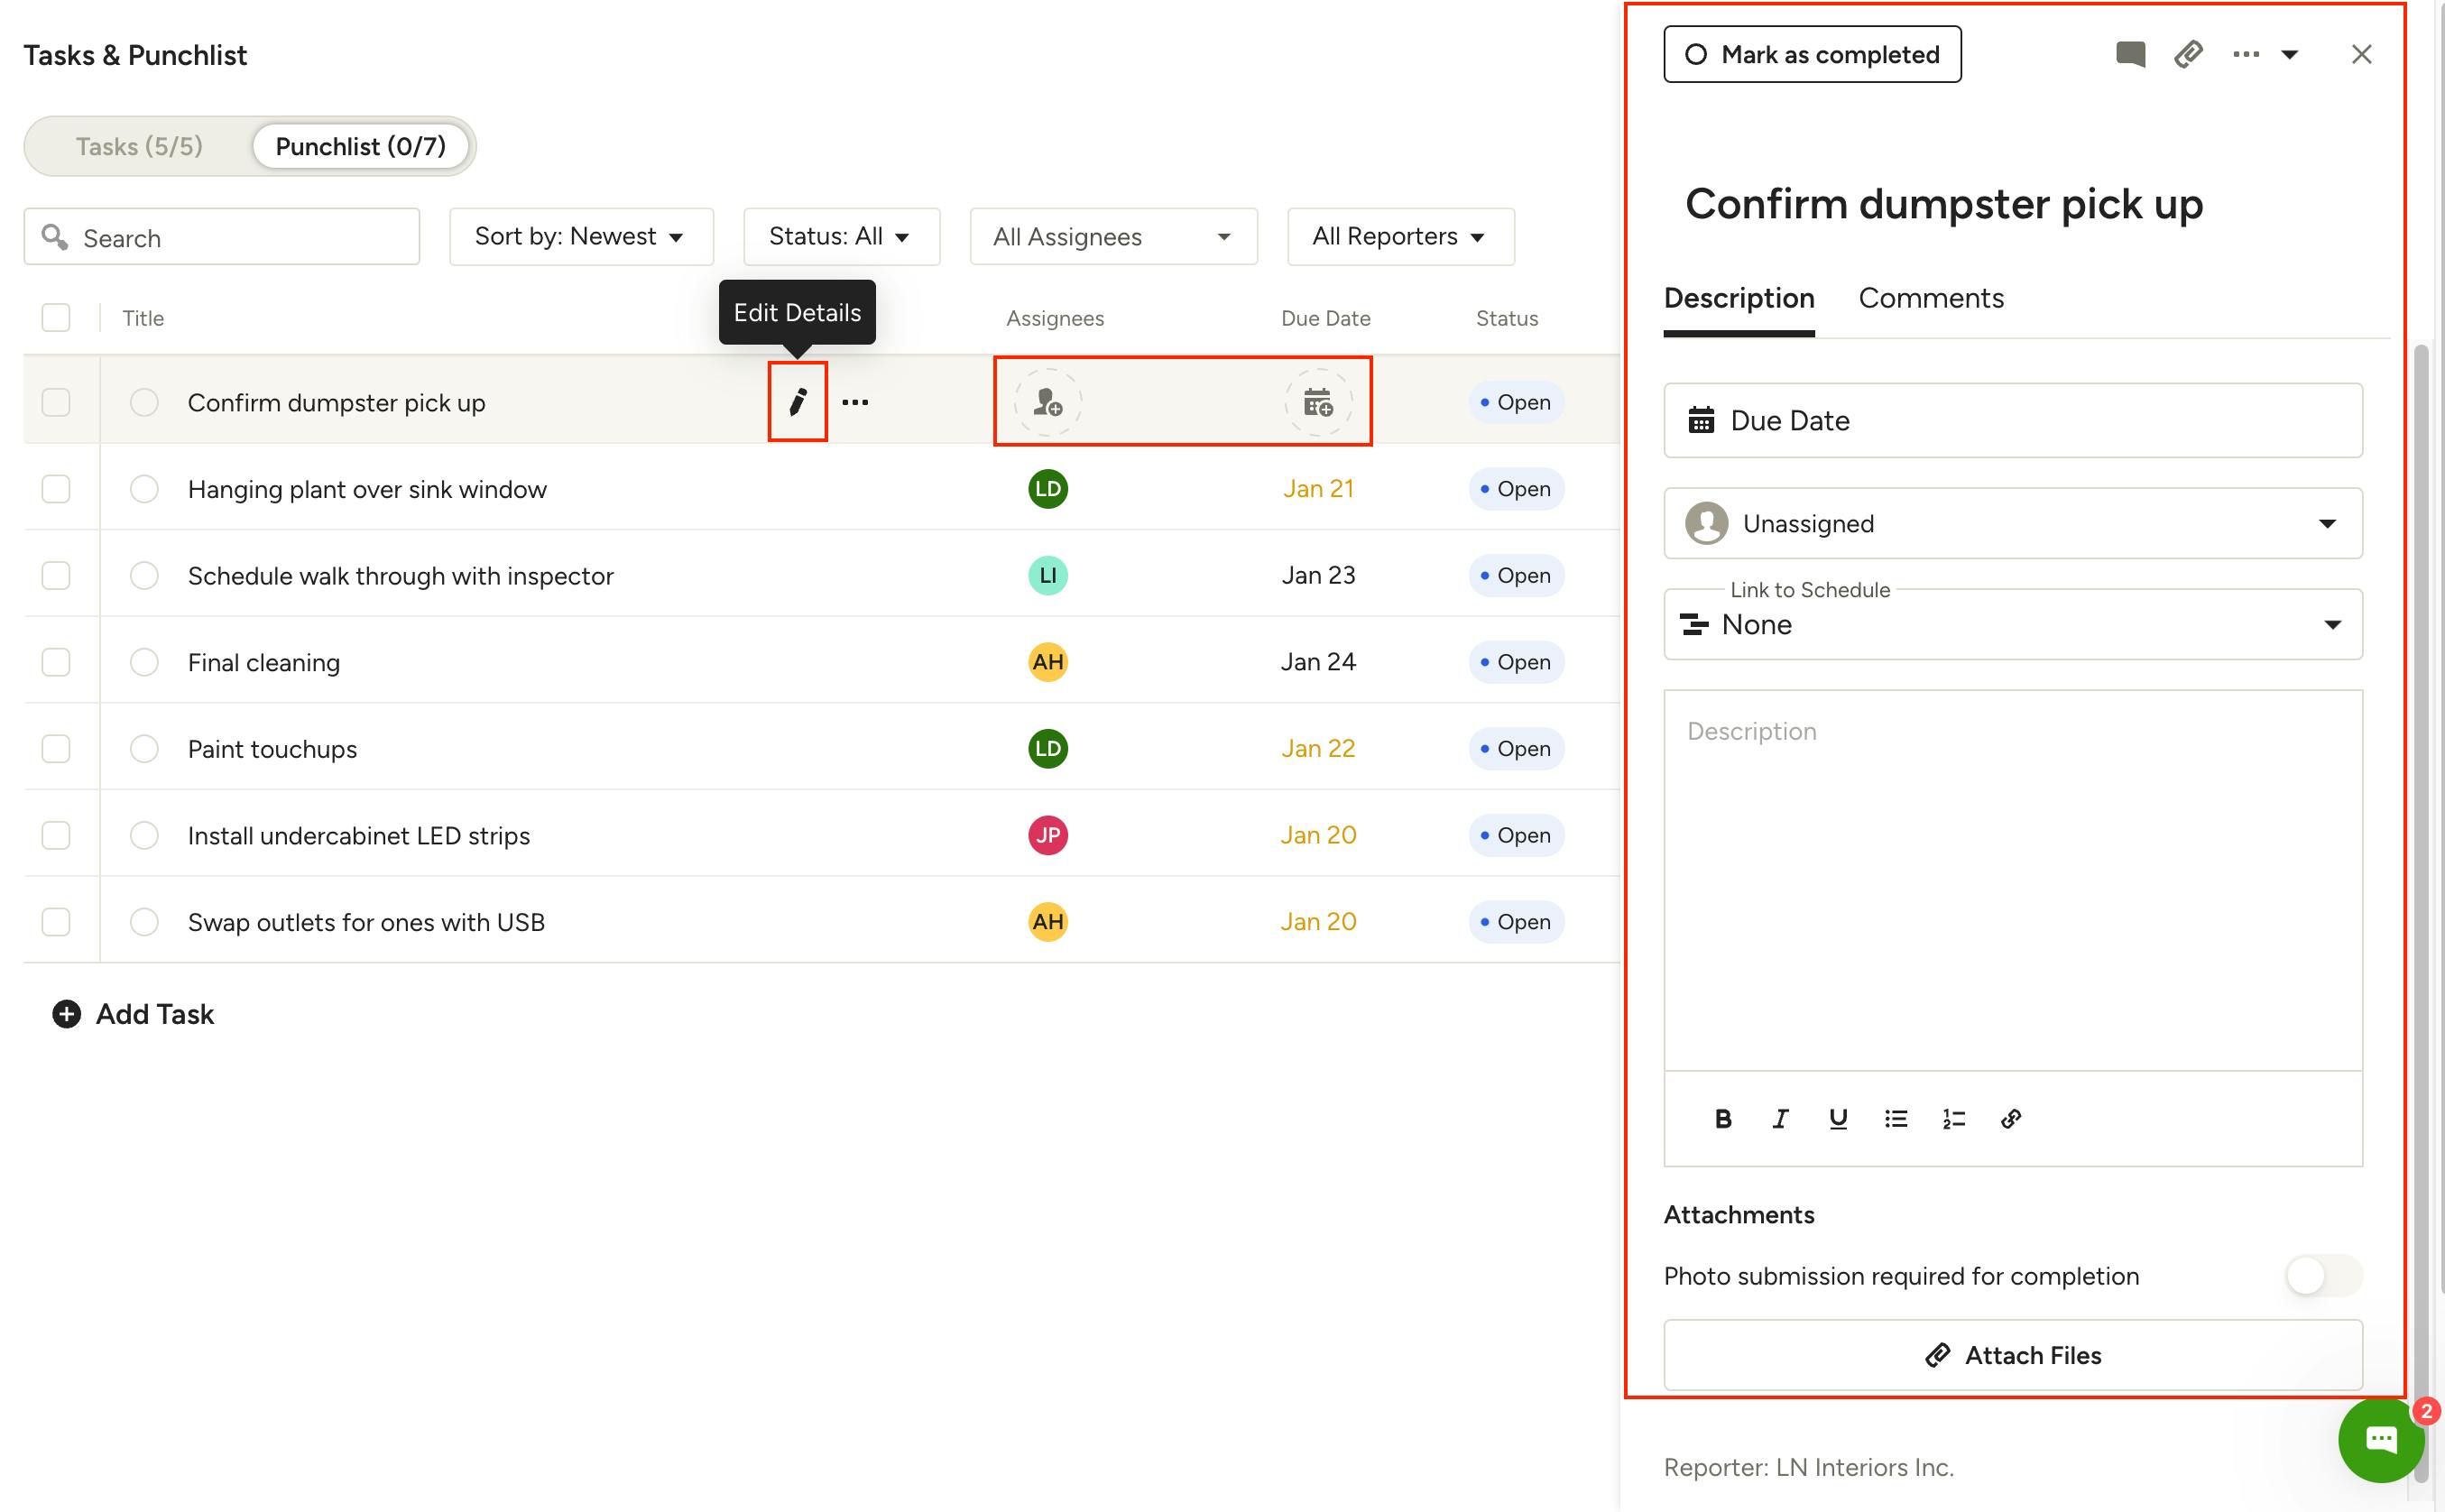Click the Add Task button
Image resolution: width=2445 pixels, height=1512 pixels.
pyautogui.click(x=133, y=1014)
